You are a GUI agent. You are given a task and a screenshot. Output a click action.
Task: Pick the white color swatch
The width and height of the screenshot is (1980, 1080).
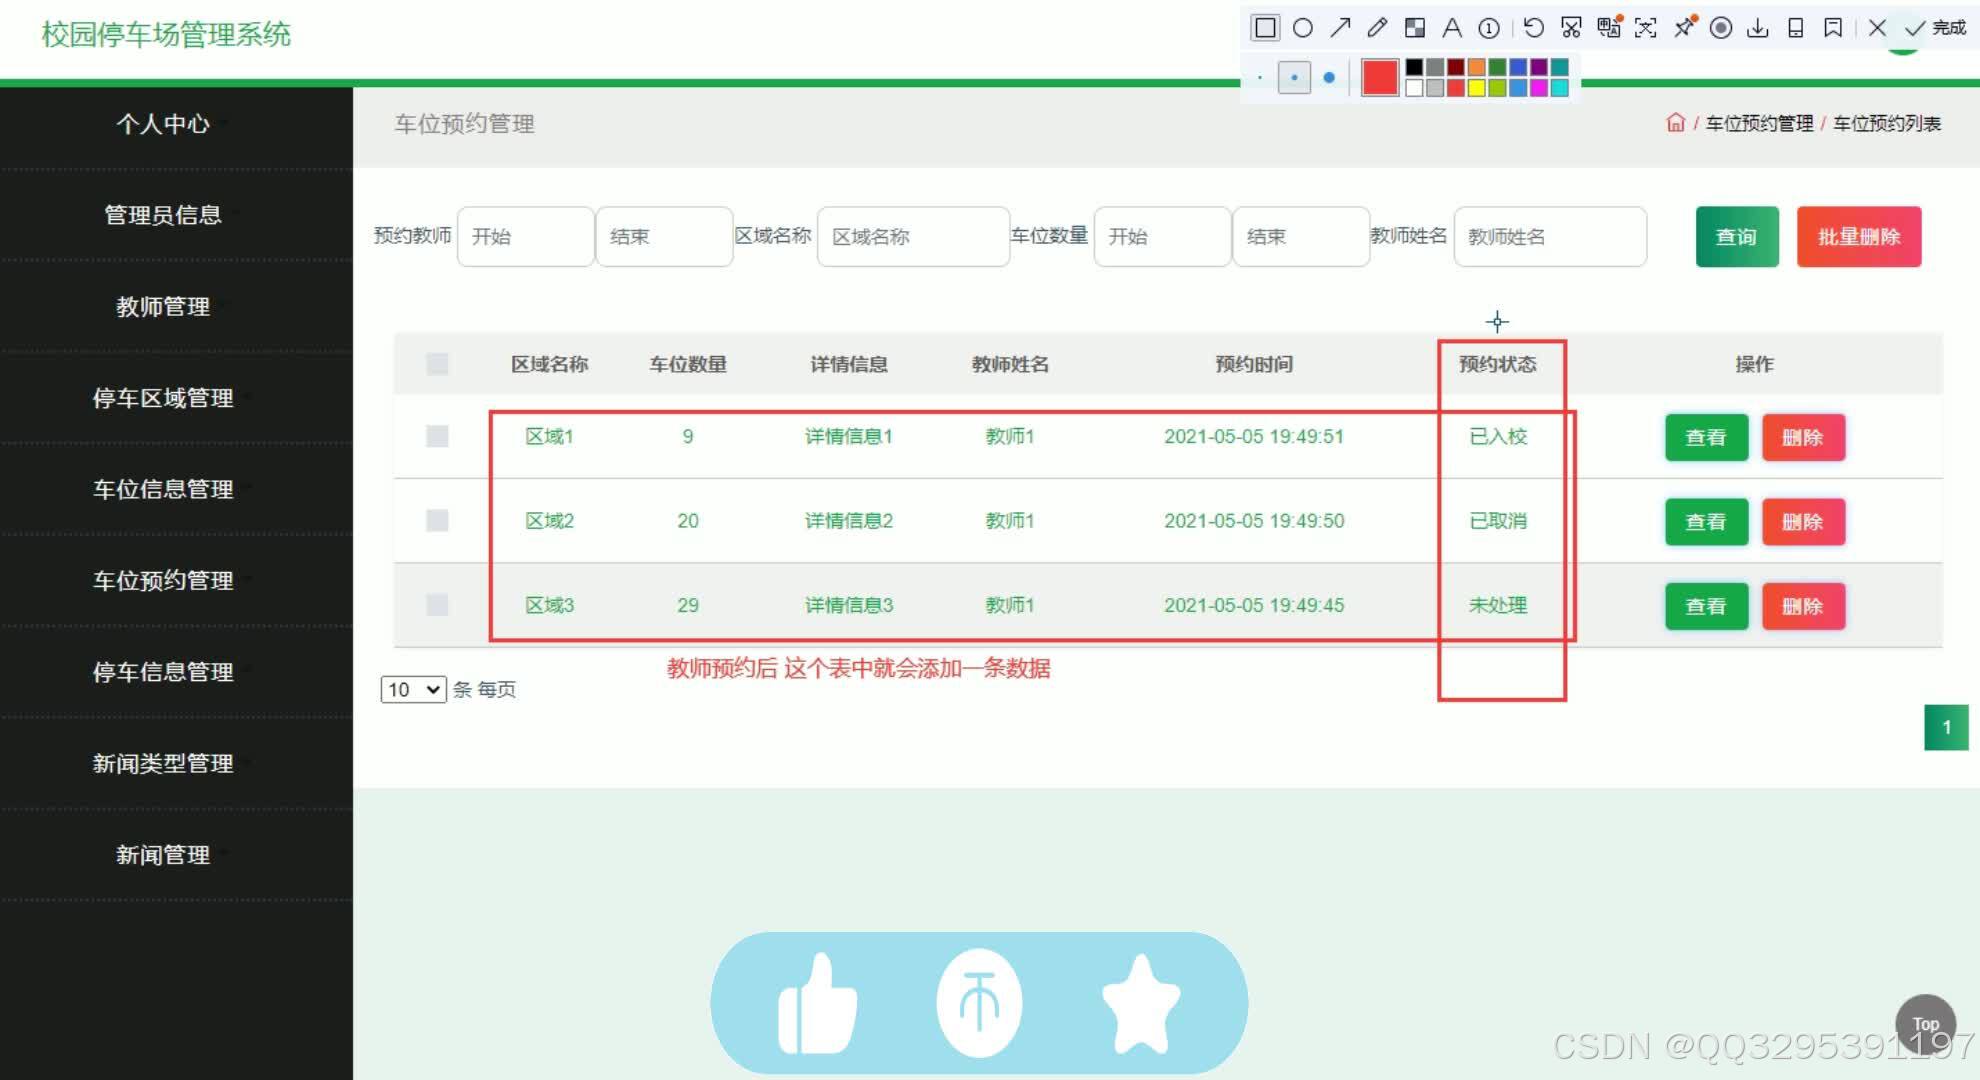1414,88
